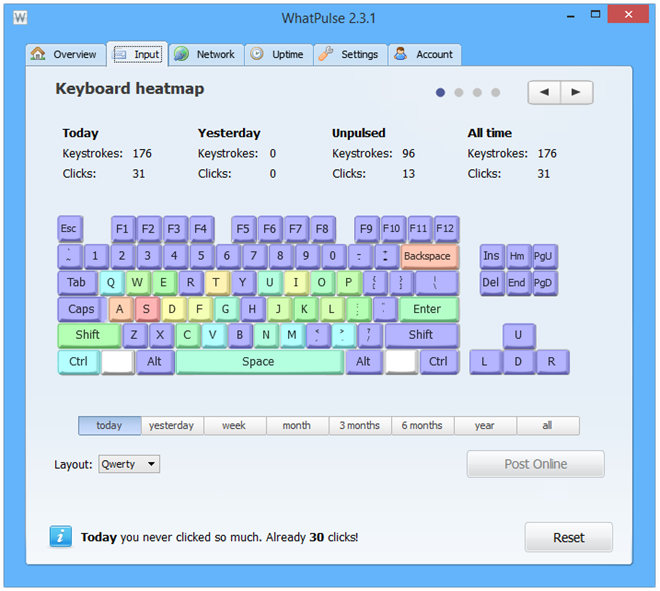Click the green Enter key
660x591 pixels.
[x=428, y=309]
